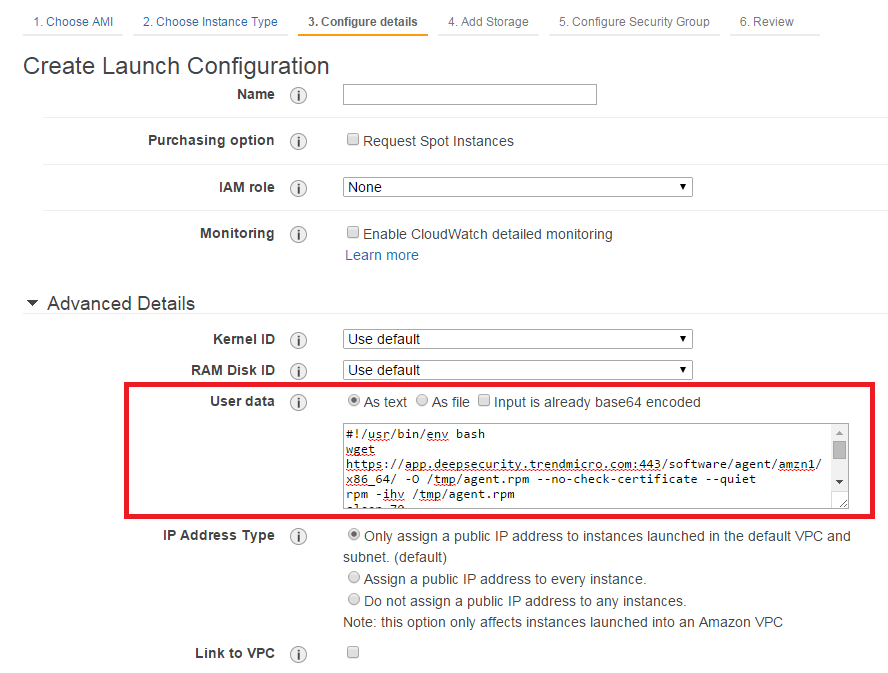Open the Choose AMI step
Image resolution: width=888 pixels, height=673 pixels.
click(x=71, y=20)
